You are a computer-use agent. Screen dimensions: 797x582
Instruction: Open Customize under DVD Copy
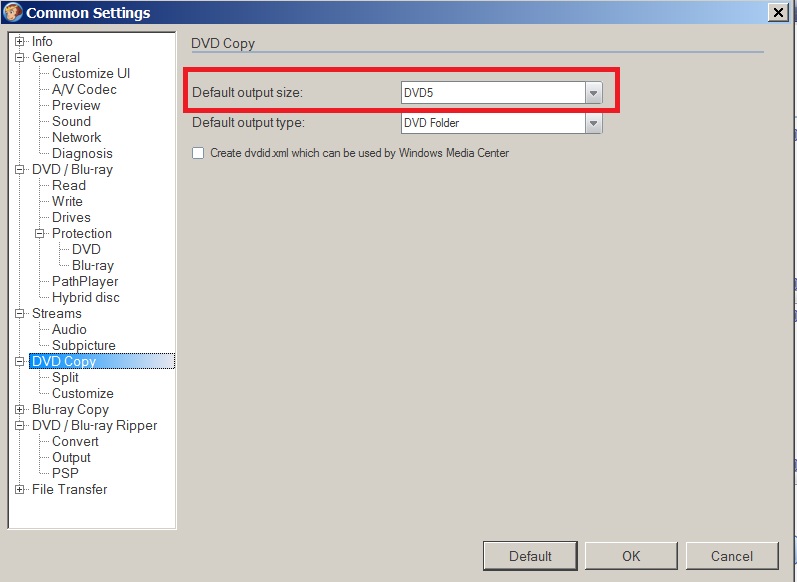click(83, 393)
